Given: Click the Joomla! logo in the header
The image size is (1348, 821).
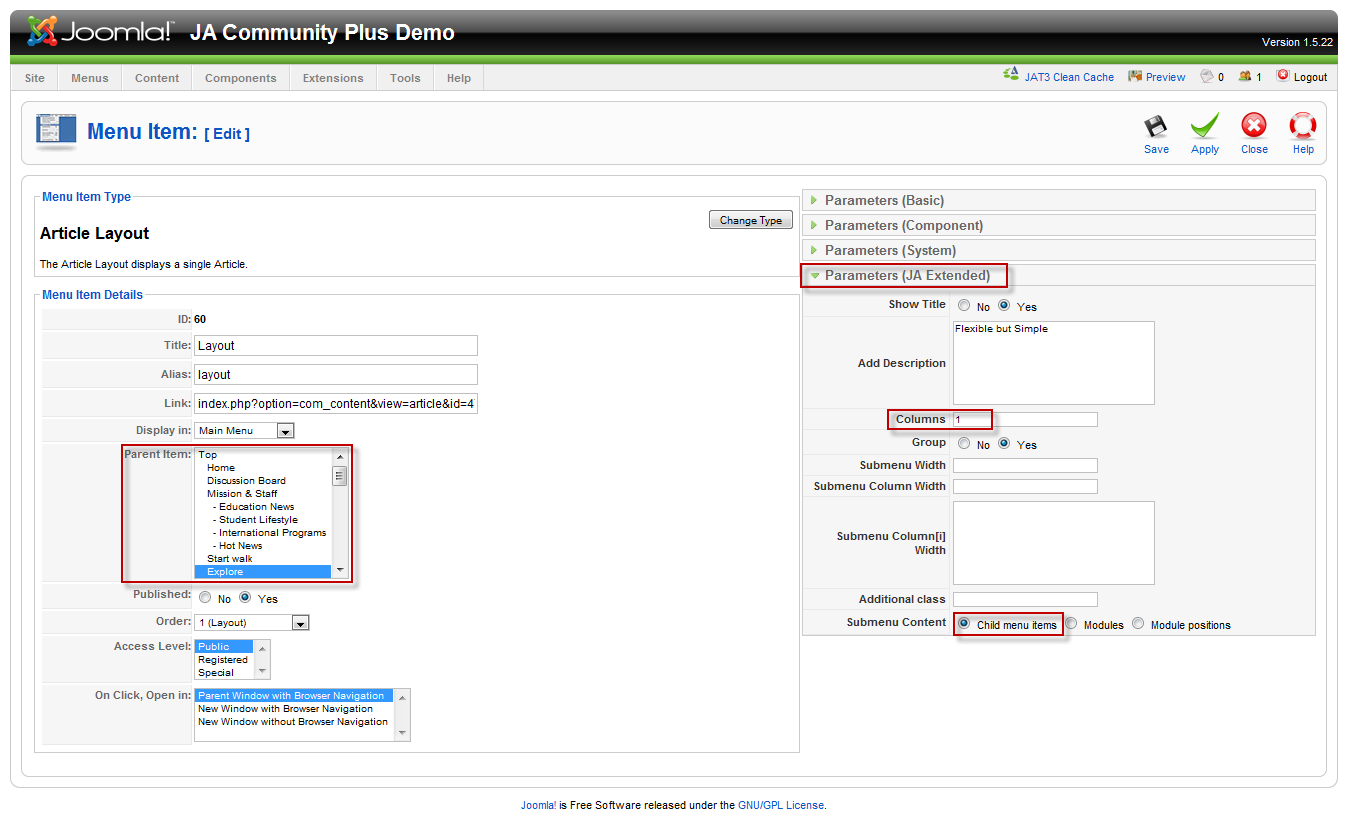Looking at the screenshot, I should pyautogui.click(x=100, y=33).
